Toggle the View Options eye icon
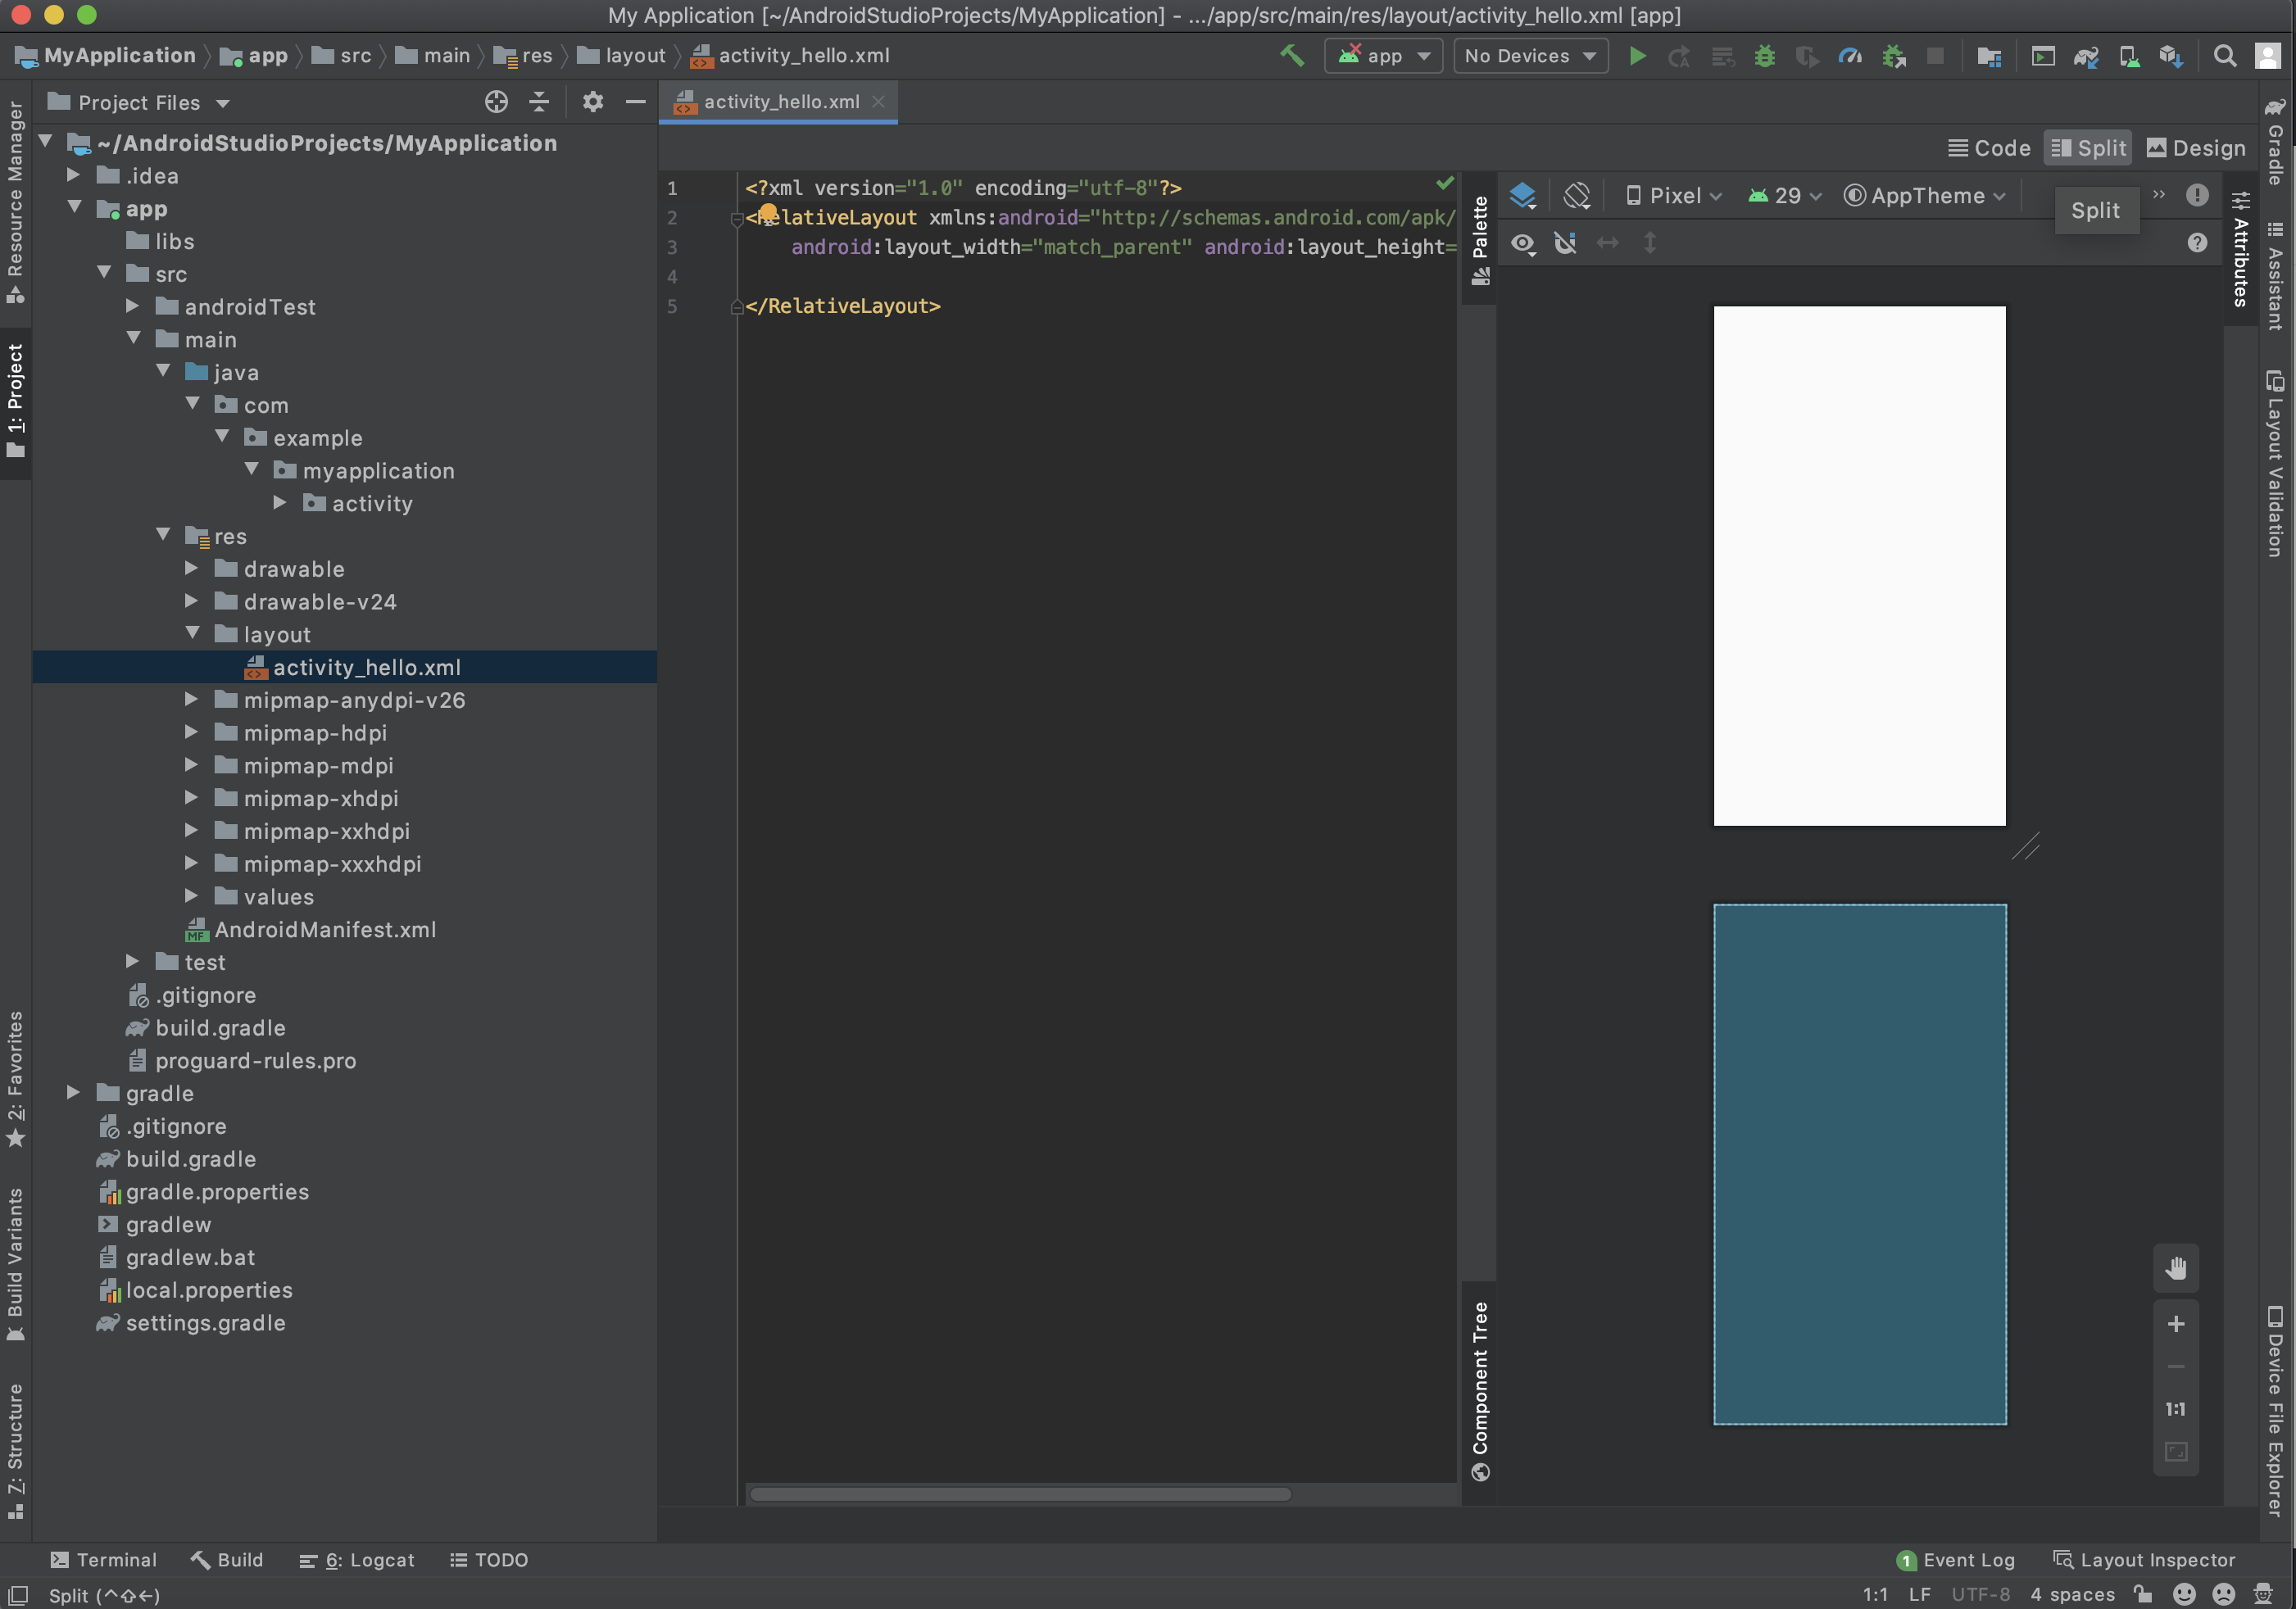2296x1609 pixels. click(1522, 243)
